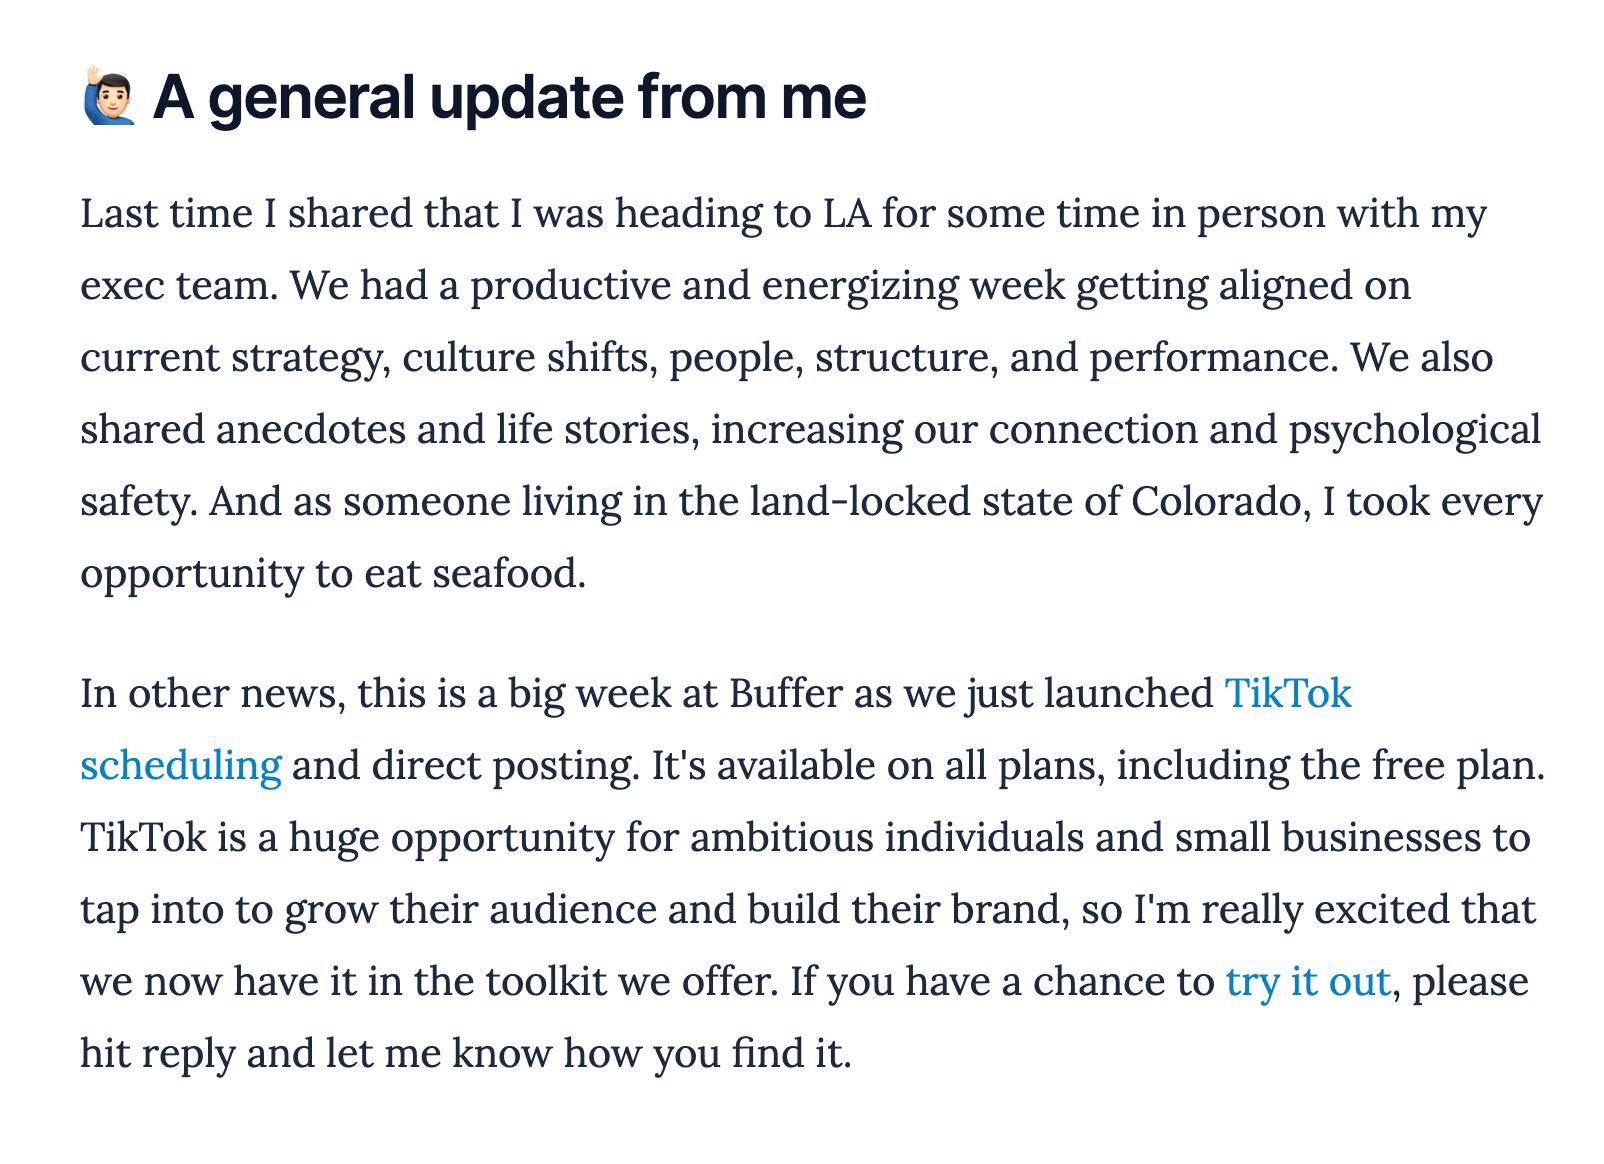This screenshot has height=1164, width=1604.
Task: Click "hit reply" in the last line
Action: (157, 1054)
